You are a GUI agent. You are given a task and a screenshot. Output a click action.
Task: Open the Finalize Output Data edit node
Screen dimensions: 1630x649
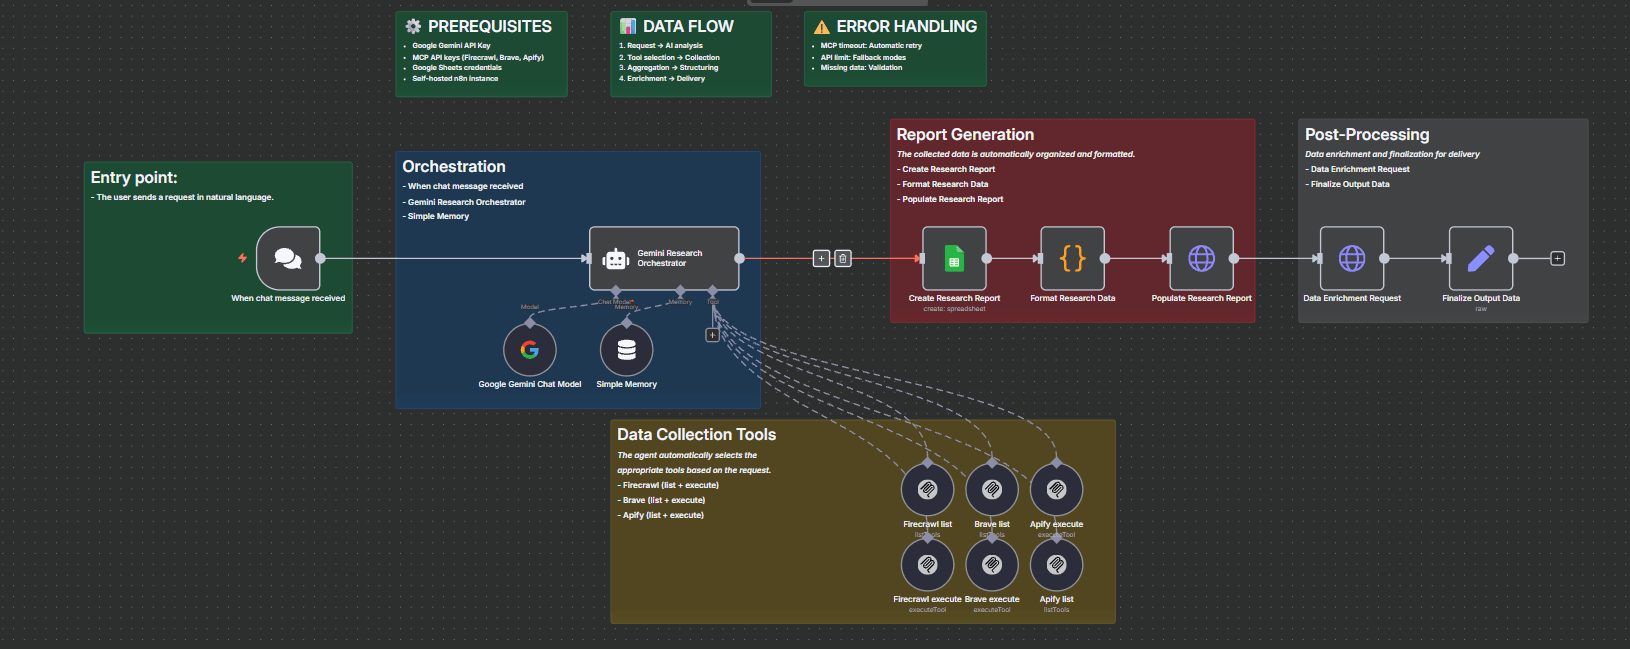coord(1481,258)
